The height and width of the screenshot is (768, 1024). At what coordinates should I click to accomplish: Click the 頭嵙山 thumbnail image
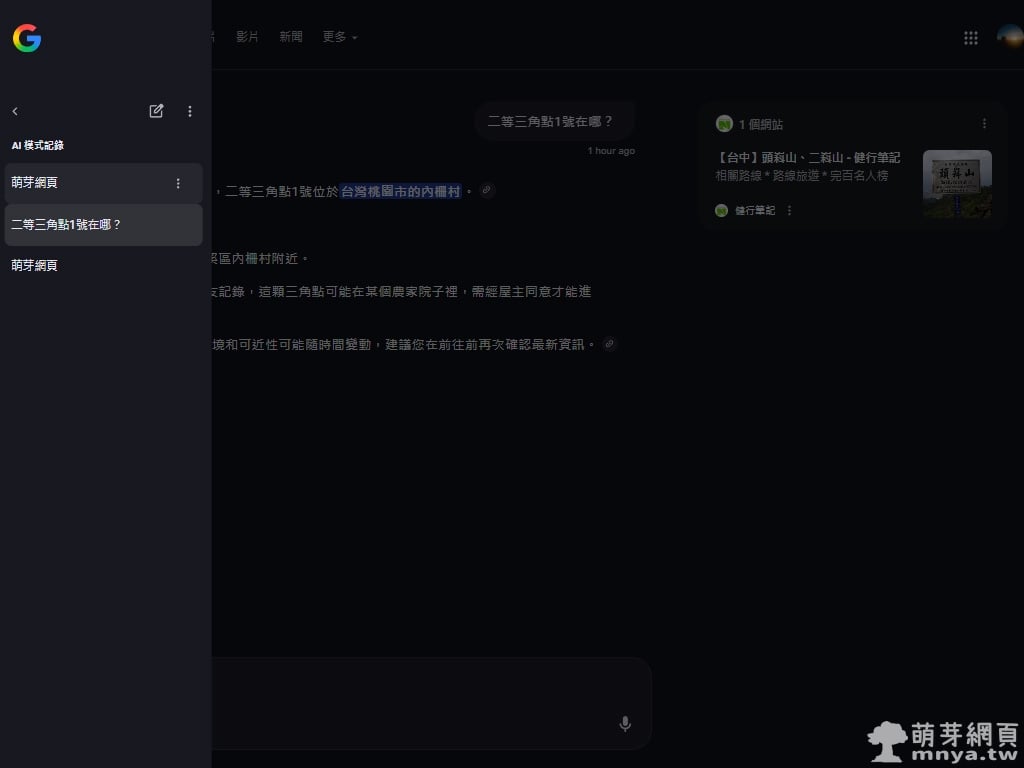coord(957,184)
